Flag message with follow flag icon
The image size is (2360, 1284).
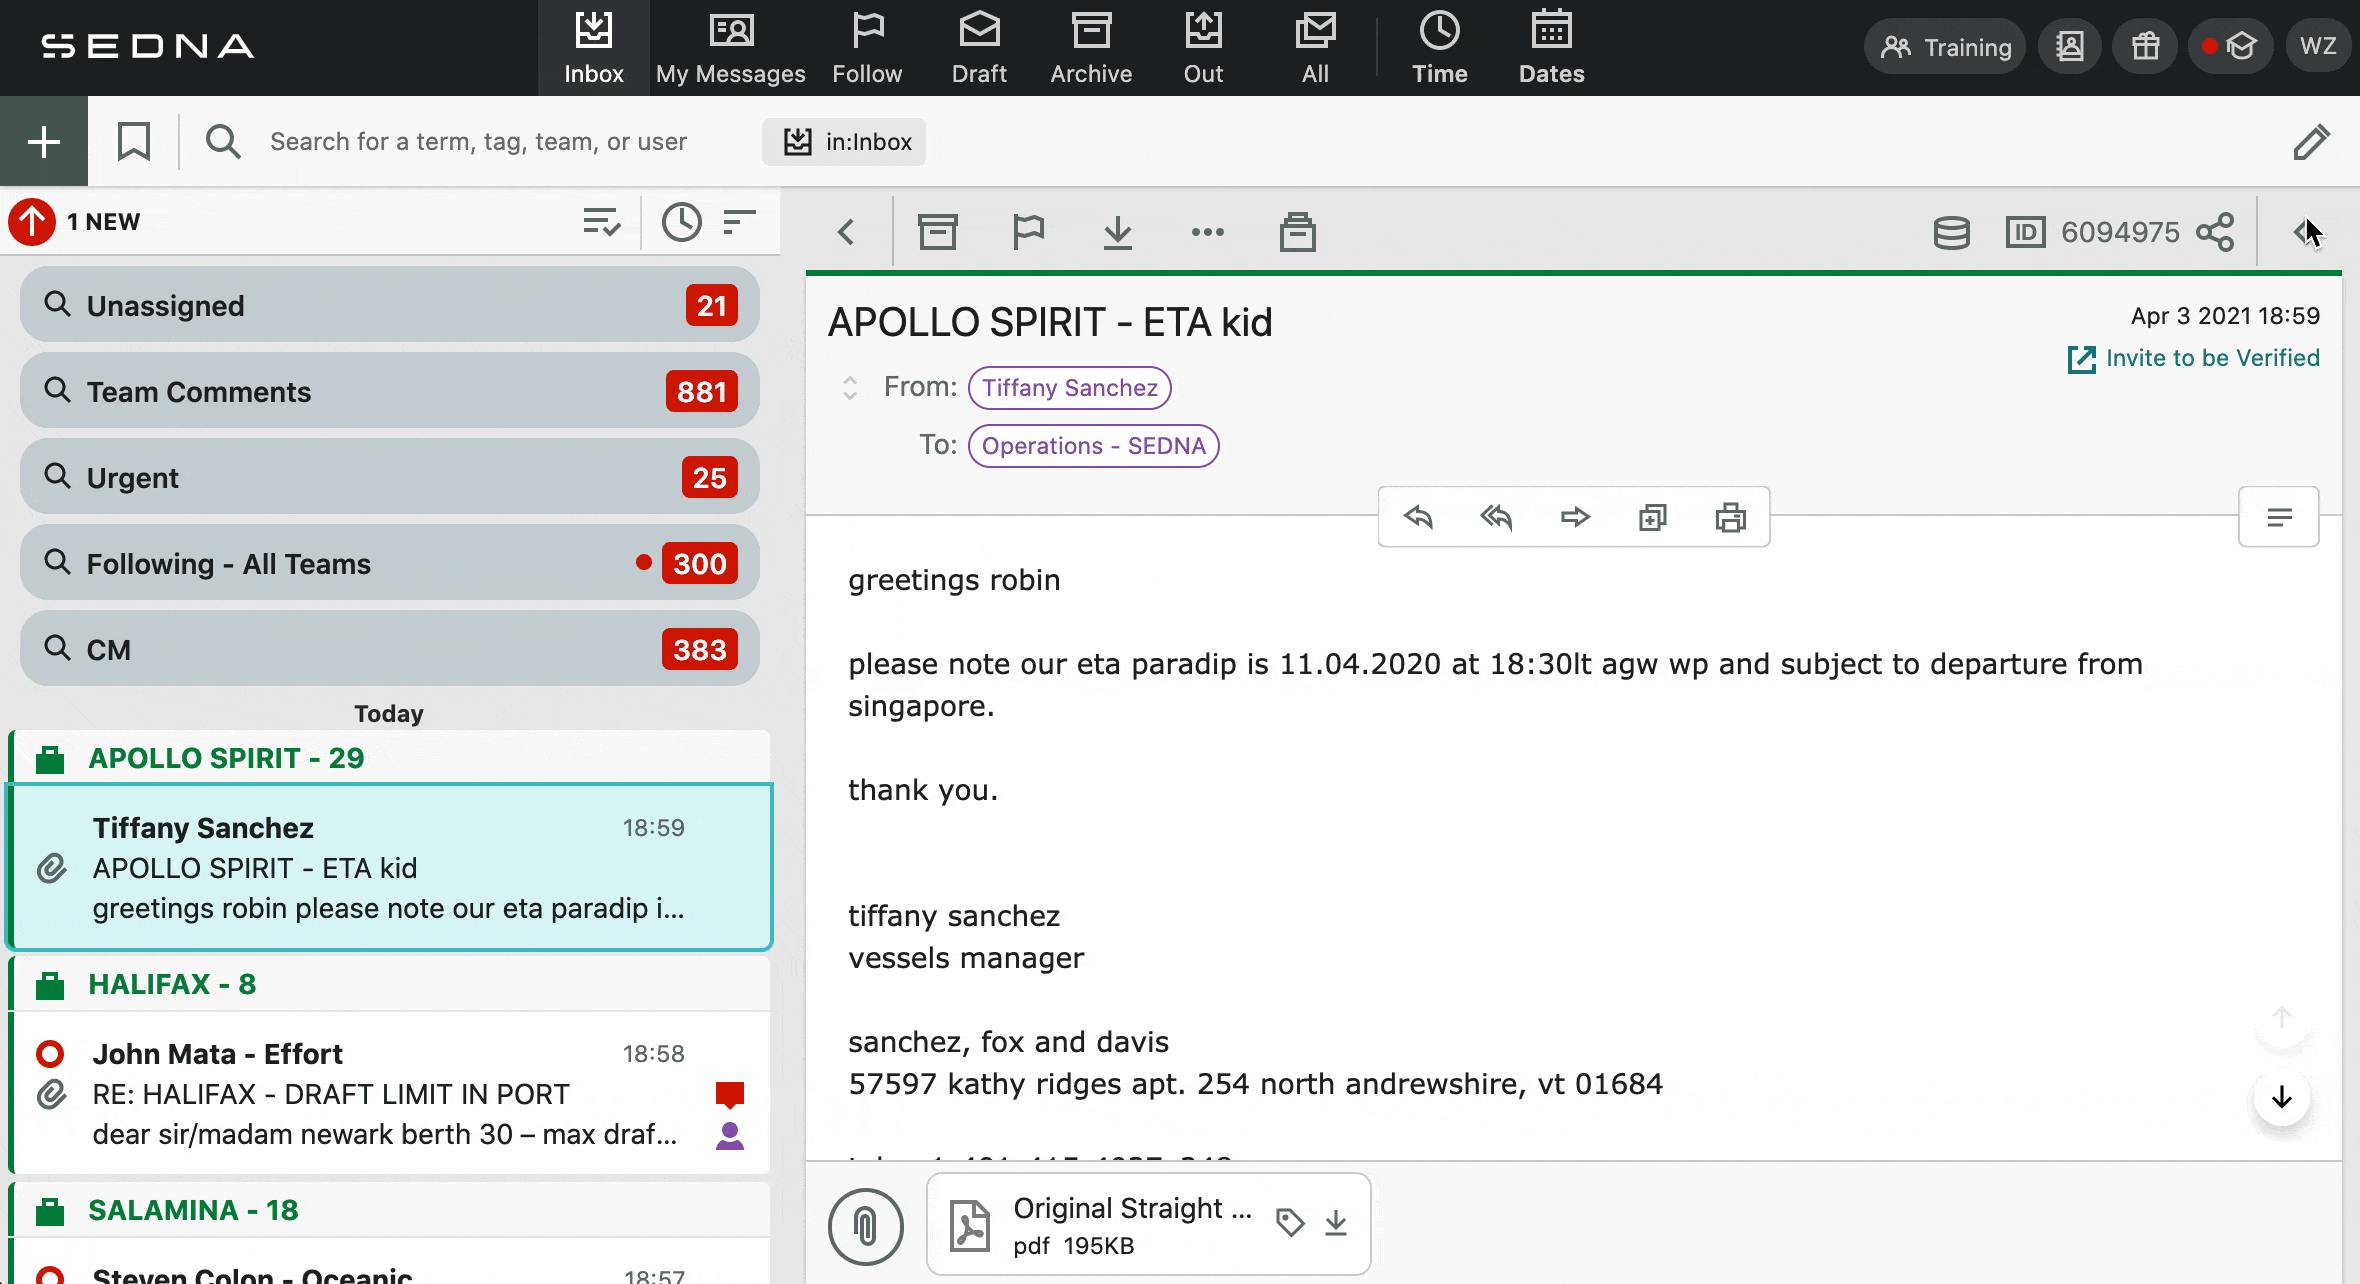coord(1028,232)
